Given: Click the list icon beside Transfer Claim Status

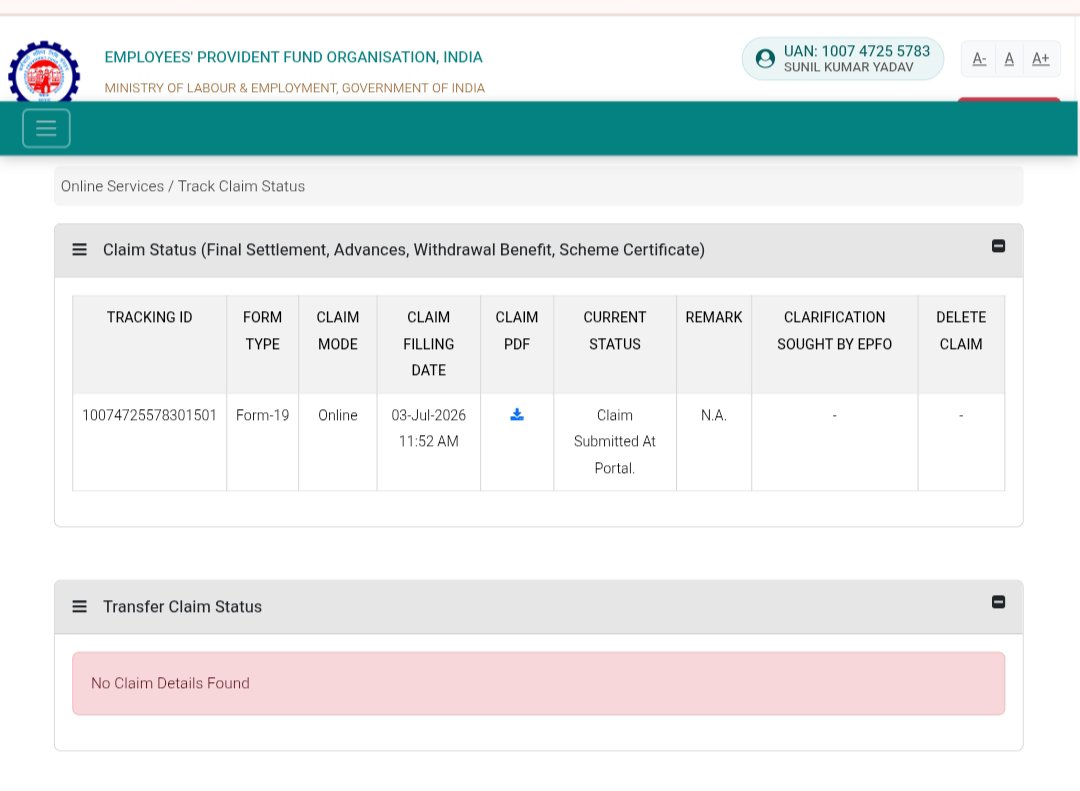Looking at the screenshot, I should click(80, 606).
